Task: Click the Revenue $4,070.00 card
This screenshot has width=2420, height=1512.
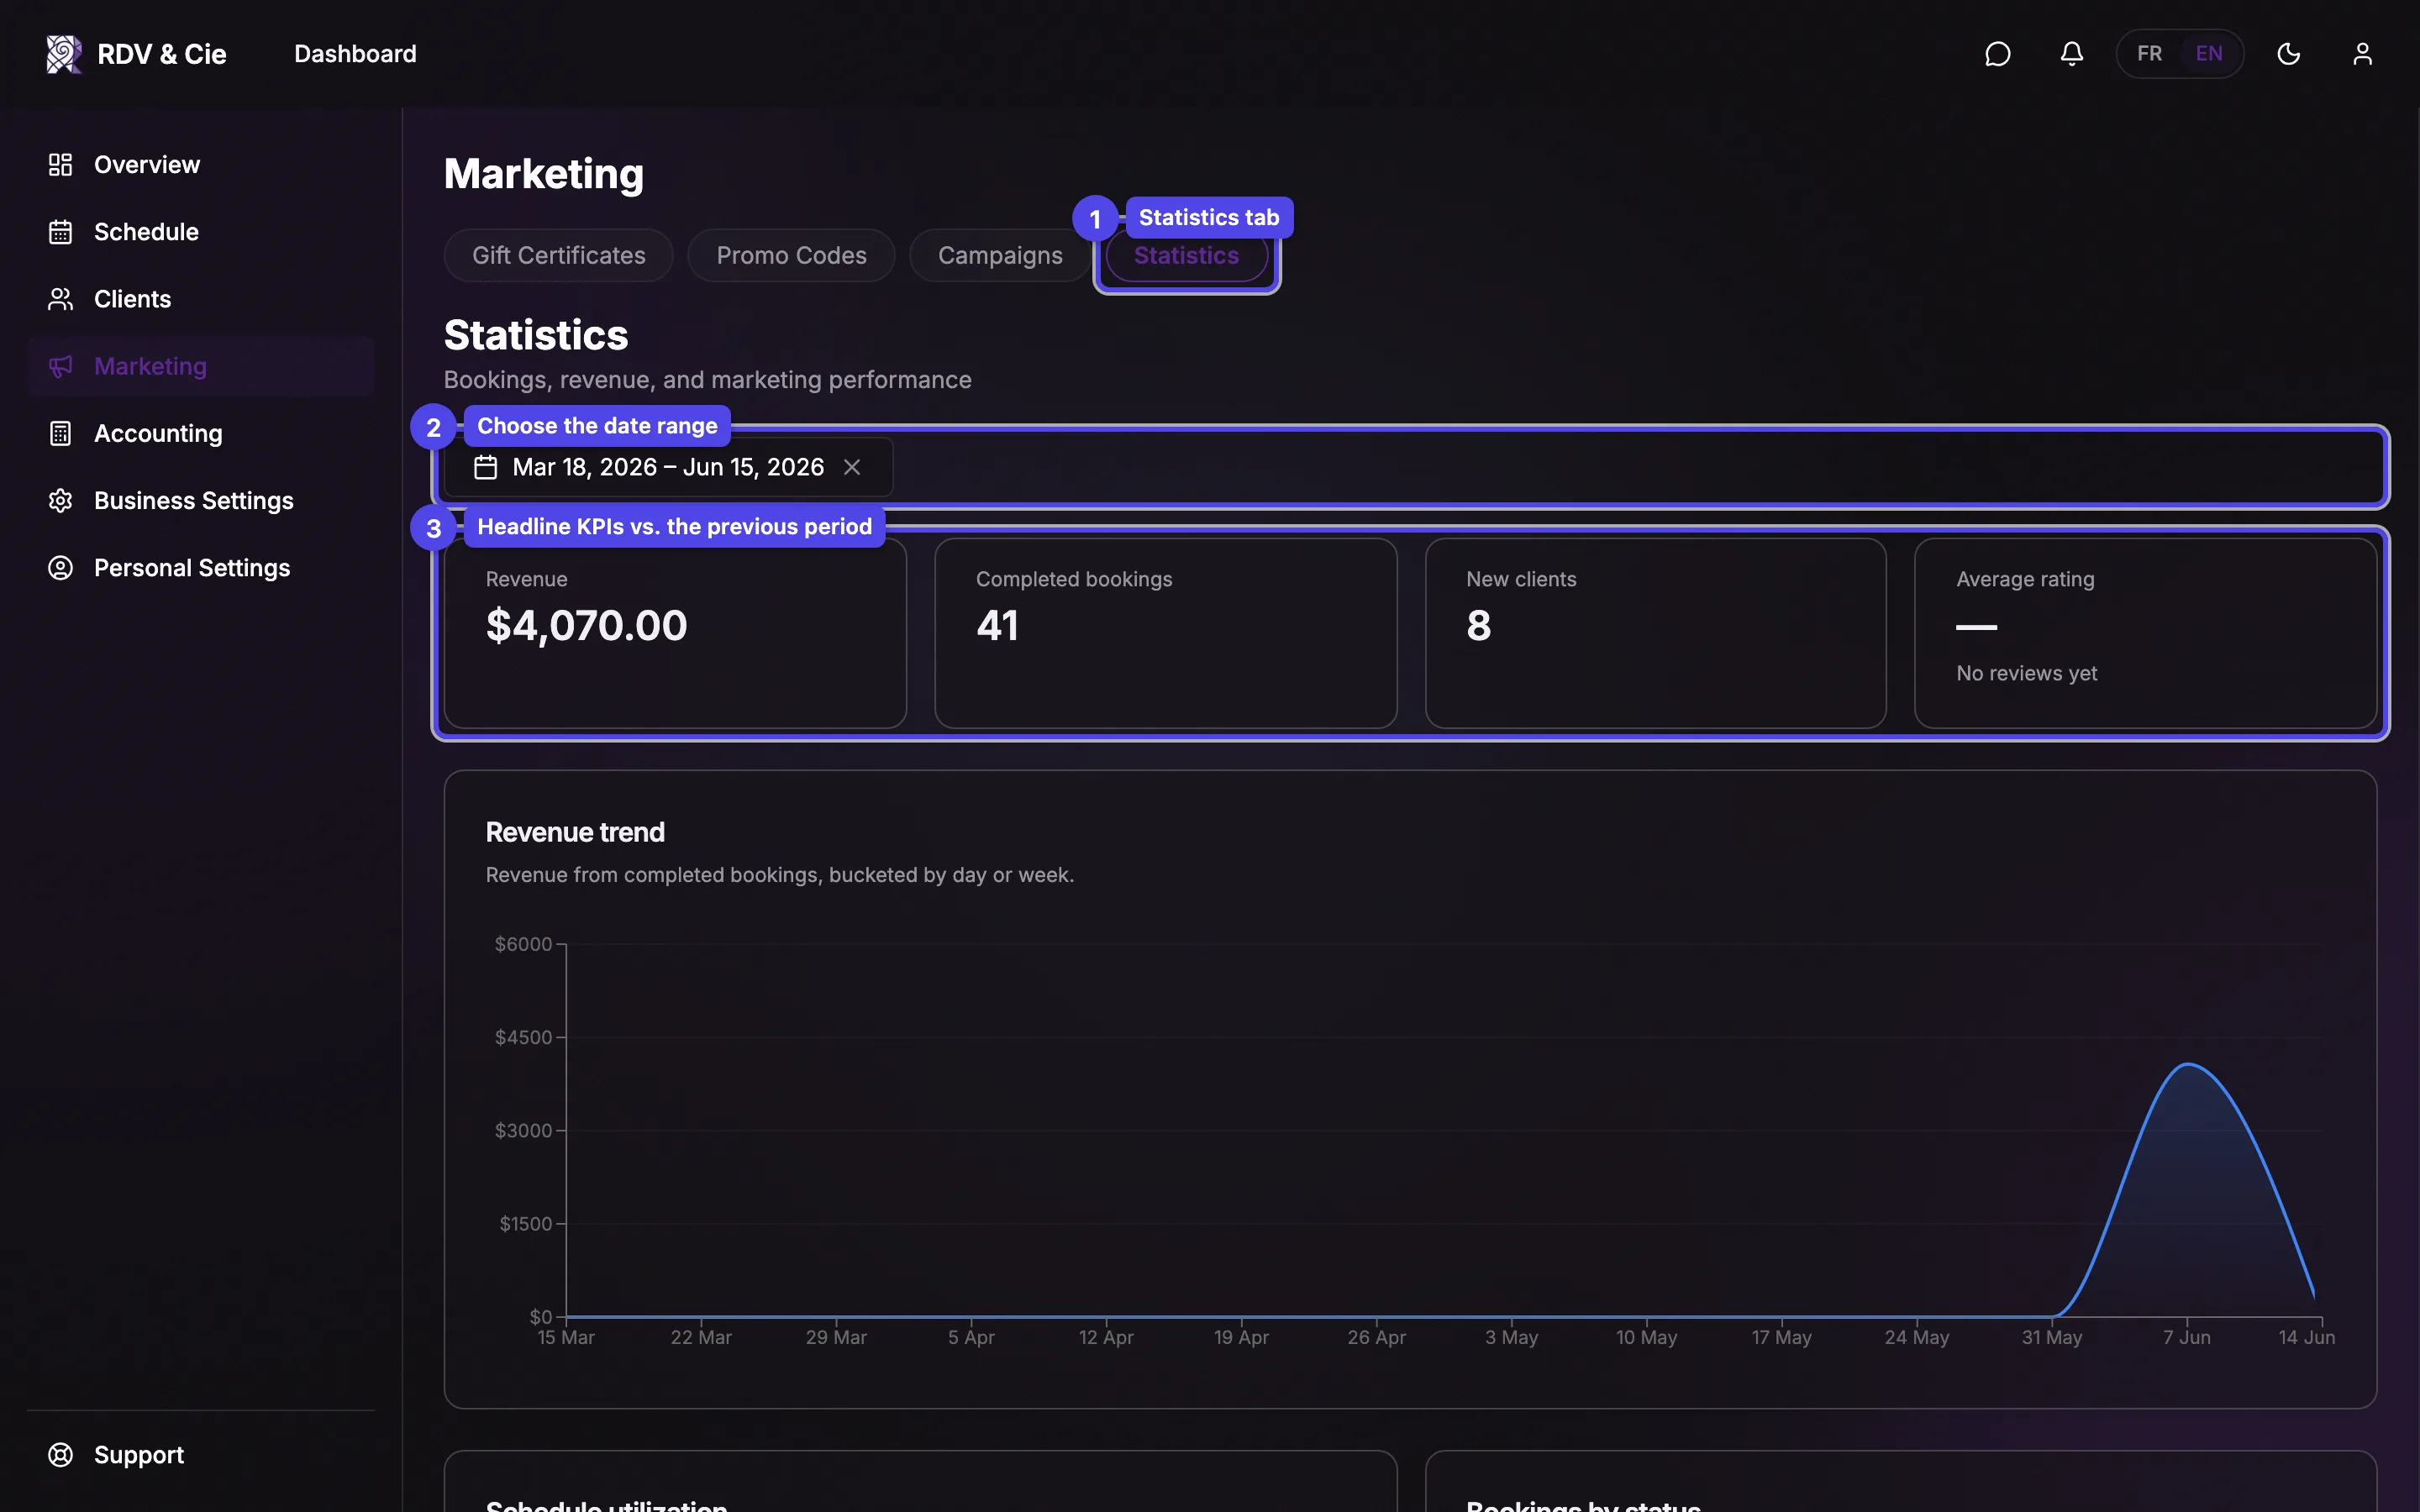Action: 675,633
